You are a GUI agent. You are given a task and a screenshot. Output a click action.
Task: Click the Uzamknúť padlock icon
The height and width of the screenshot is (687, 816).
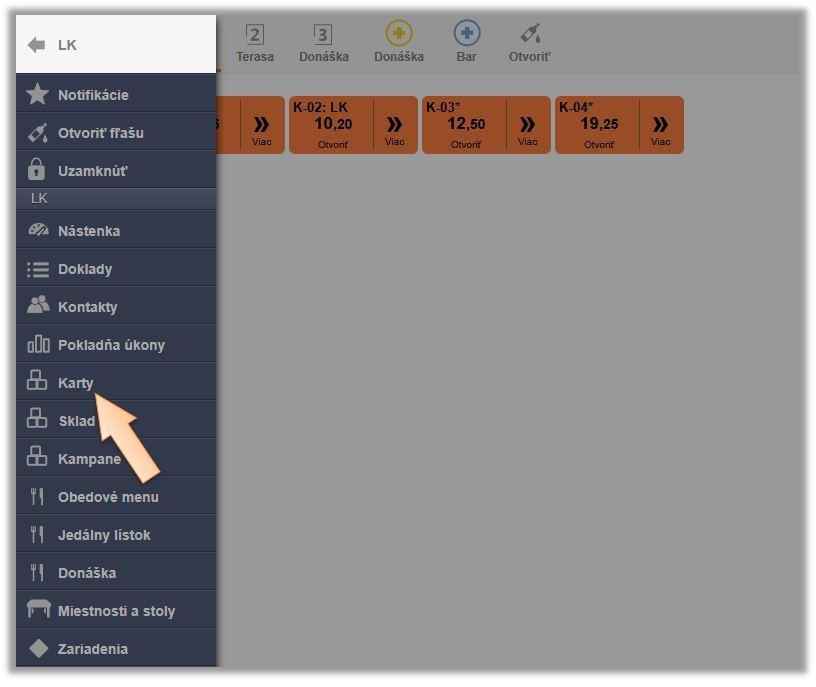click(38, 170)
